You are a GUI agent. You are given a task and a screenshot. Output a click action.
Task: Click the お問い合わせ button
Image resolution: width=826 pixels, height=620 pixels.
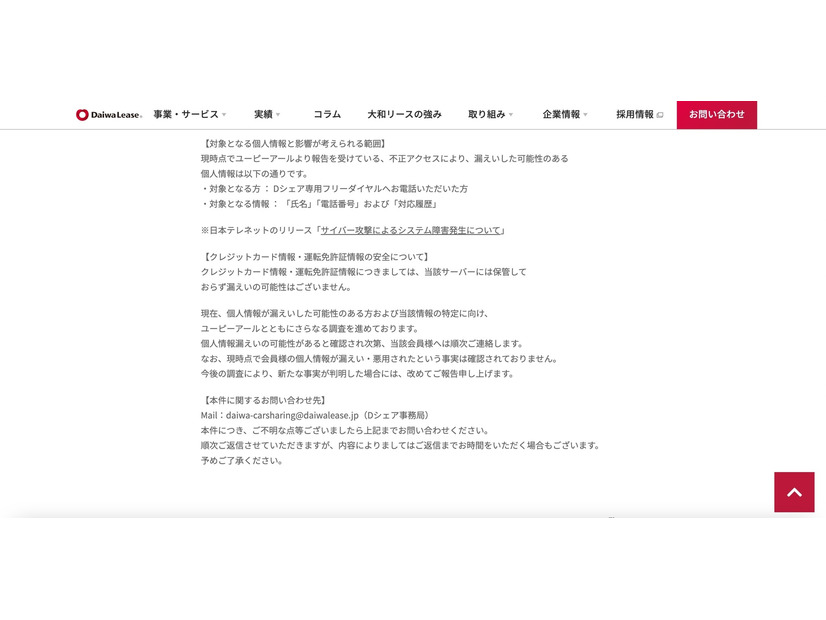tap(716, 115)
